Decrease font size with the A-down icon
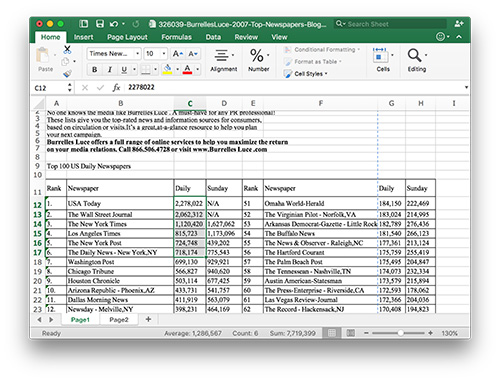This screenshot has width=500, height=381. pyautogui.click(x=193, y=54)
